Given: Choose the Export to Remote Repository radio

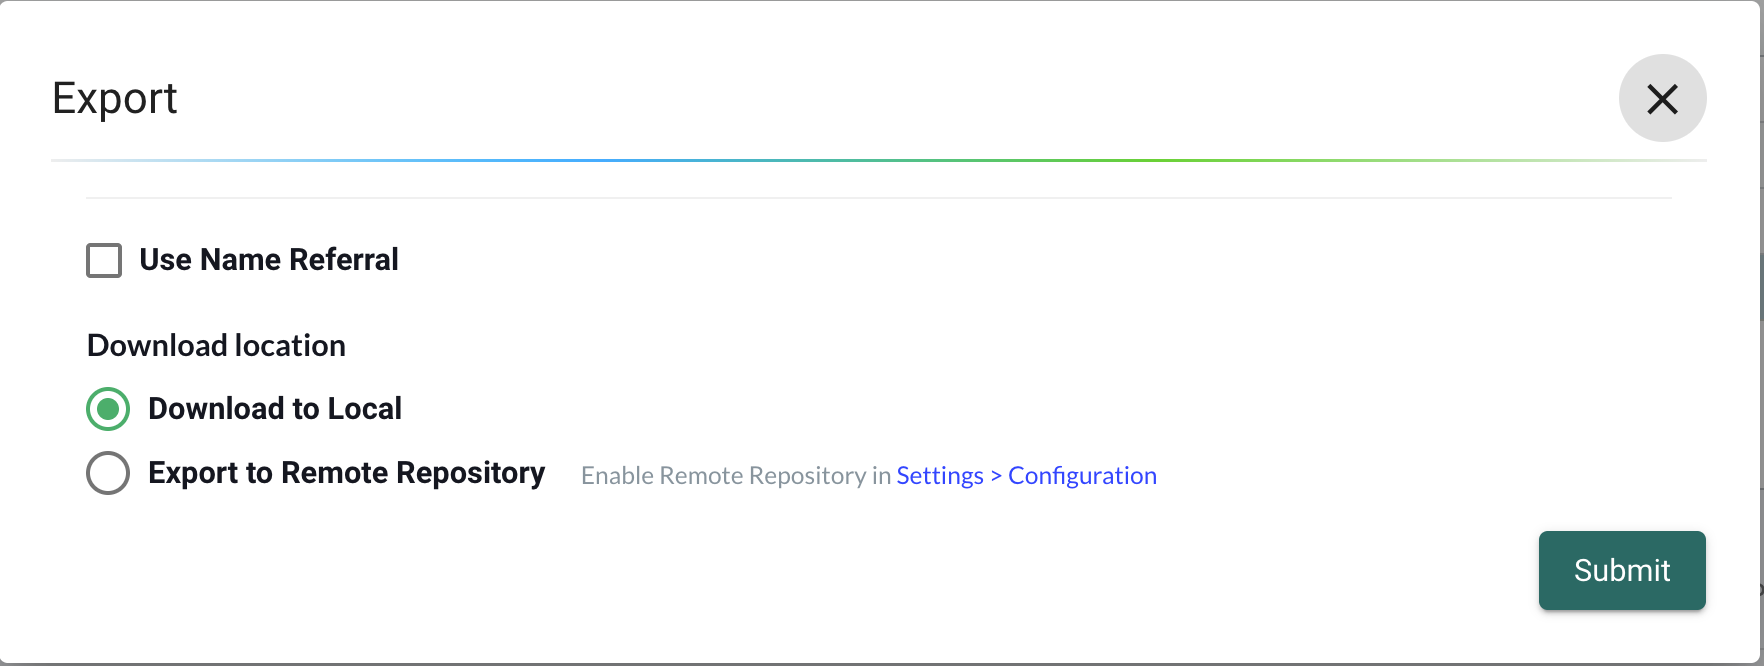Looking at the screenshot, I should (x=108, y=473).
